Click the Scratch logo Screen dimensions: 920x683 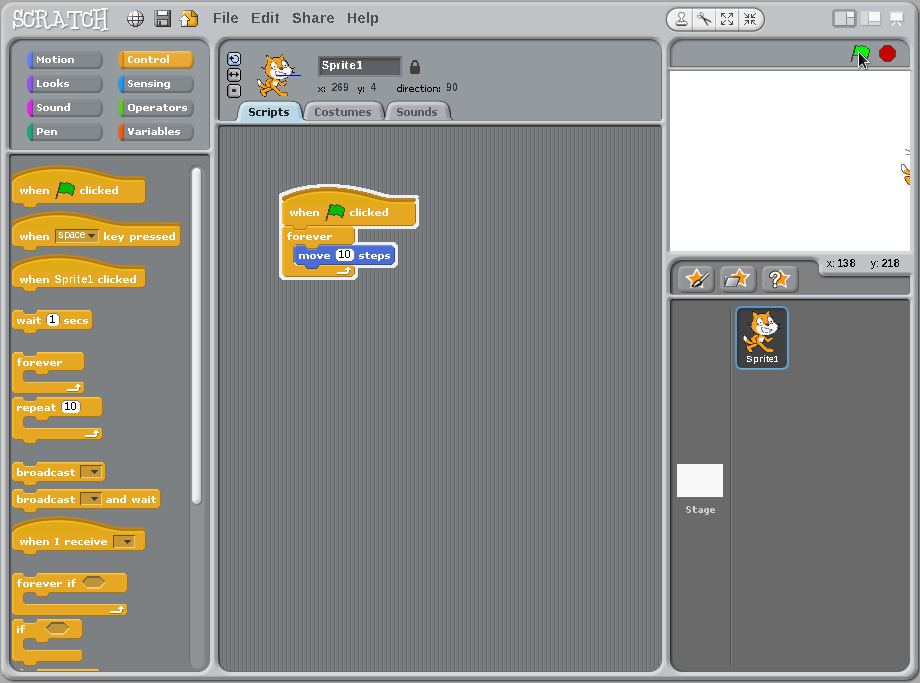[60, 19]
